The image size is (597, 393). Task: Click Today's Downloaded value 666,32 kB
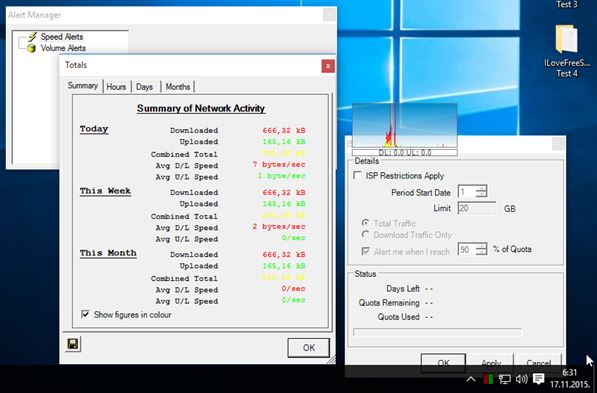pyautogui.click(x=284, y=131)
